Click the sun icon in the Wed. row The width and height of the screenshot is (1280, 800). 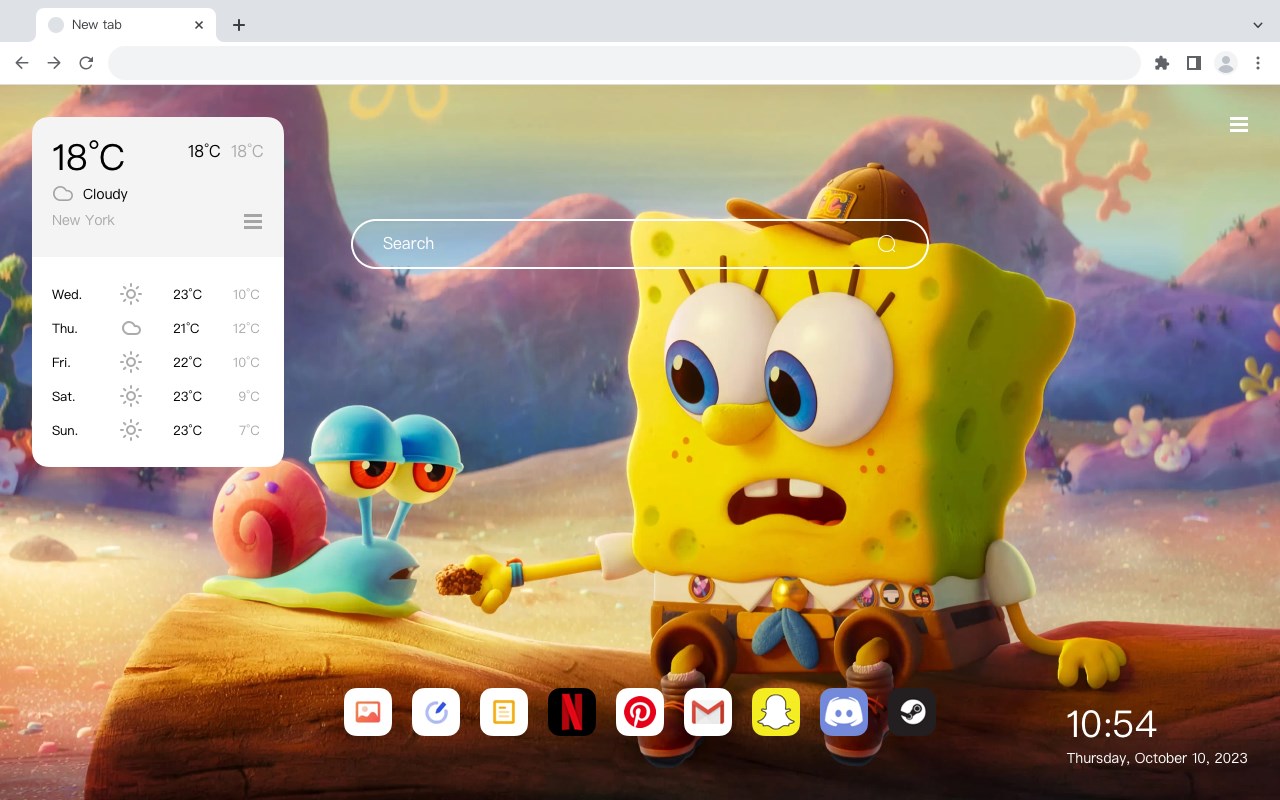131,294
